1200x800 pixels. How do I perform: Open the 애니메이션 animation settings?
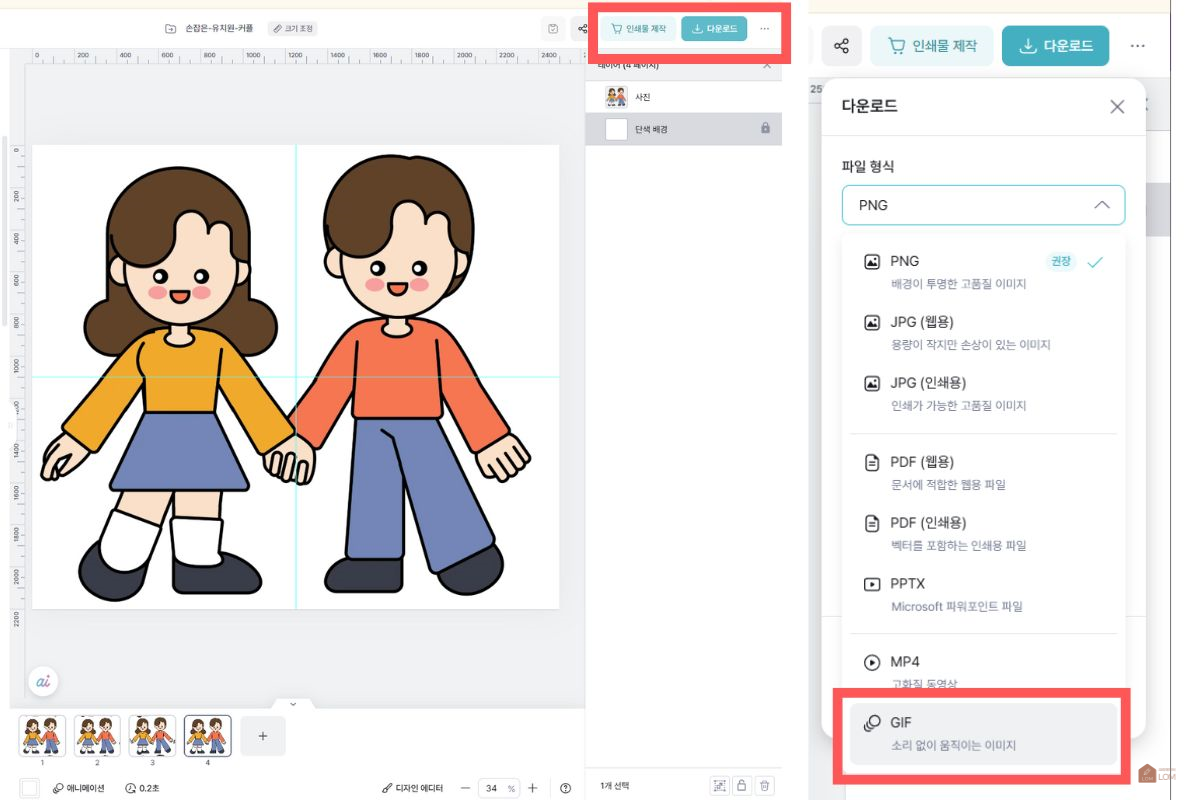(78, 788)
